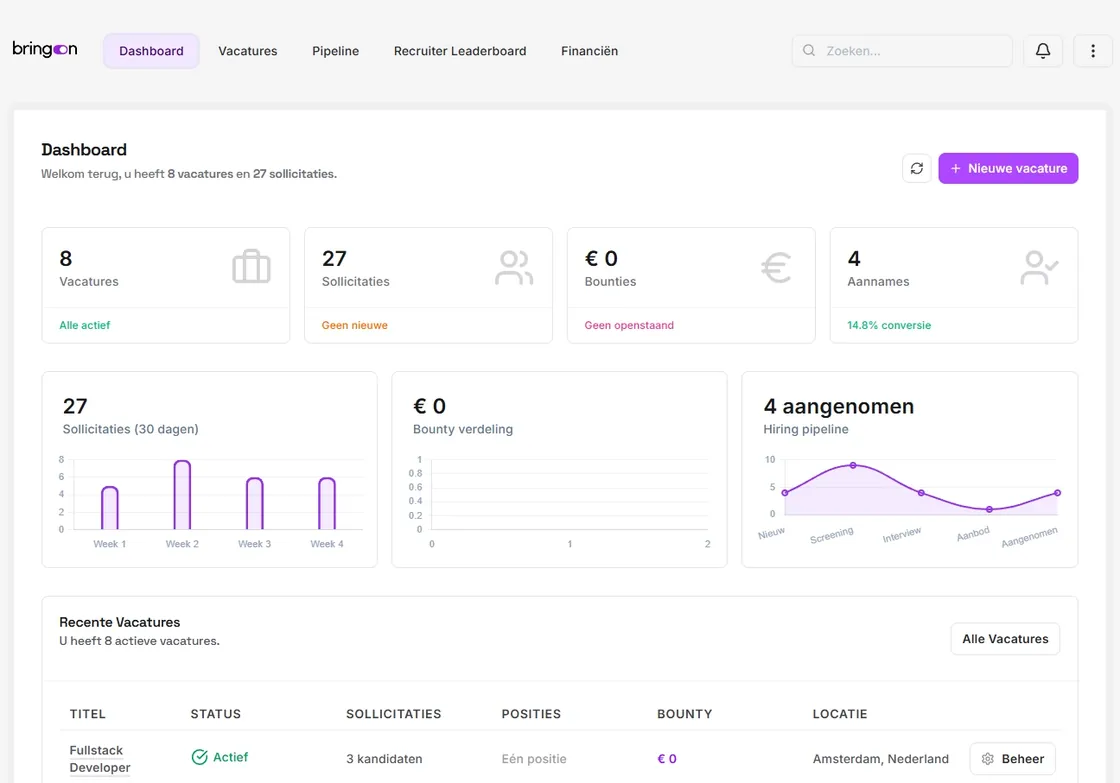The width and height of the screenshot is (1120, 783).
Task: Click the people icon on Sollicitaties card
Action: [x=514, y=267]
